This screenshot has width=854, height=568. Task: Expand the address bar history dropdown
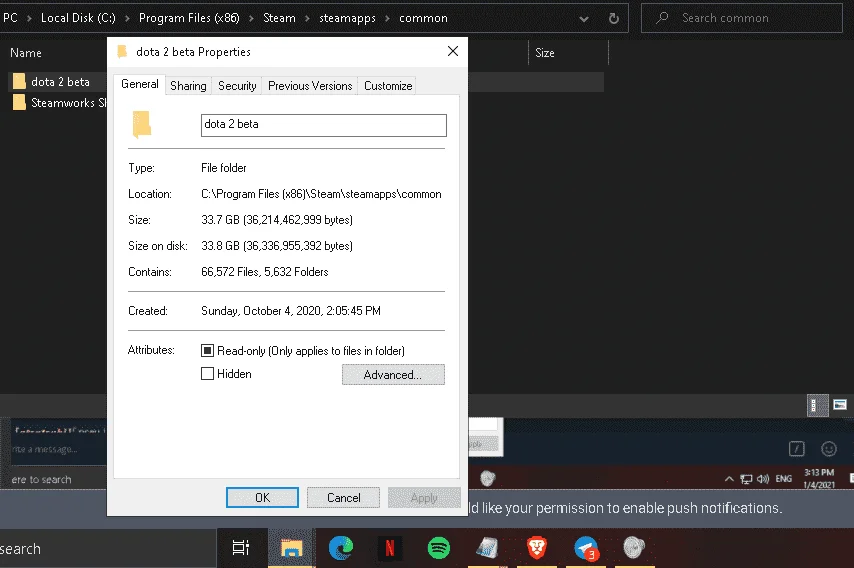pyautogui.click(x=583, y=19)
